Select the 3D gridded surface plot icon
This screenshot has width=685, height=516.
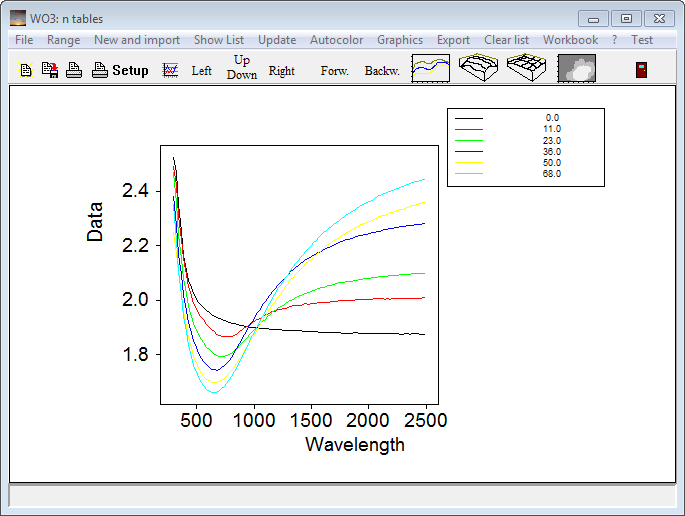tap(527, 68)
